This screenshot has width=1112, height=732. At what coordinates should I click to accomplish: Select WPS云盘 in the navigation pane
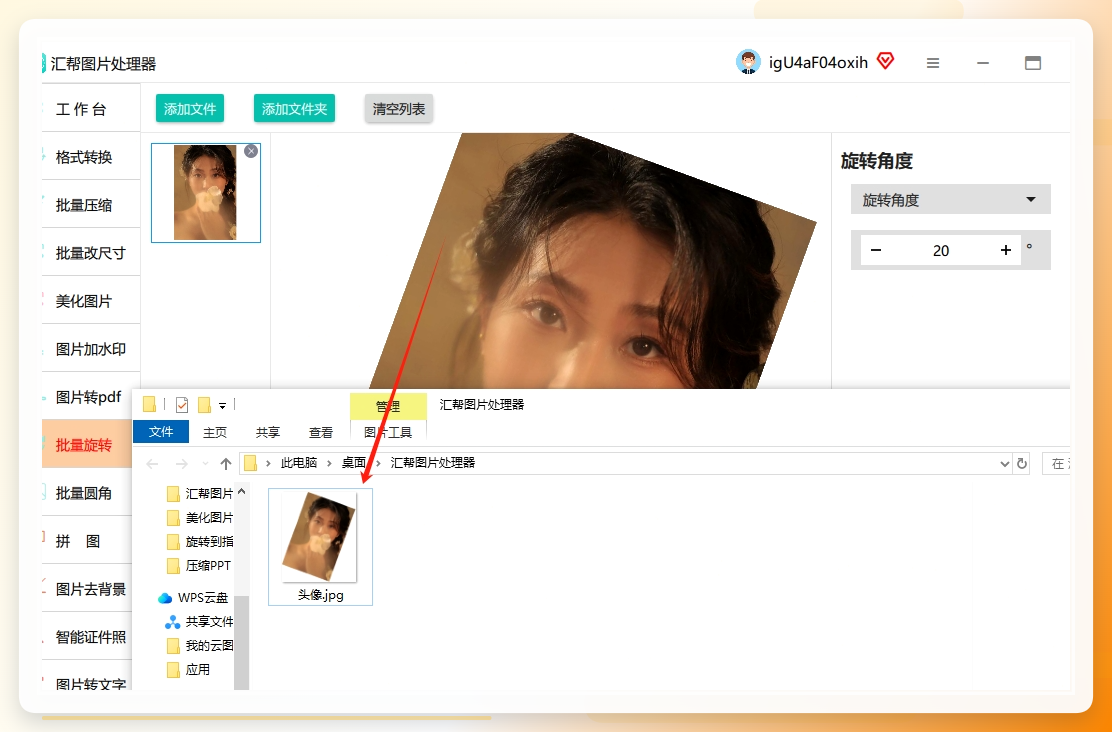(194, 597)
